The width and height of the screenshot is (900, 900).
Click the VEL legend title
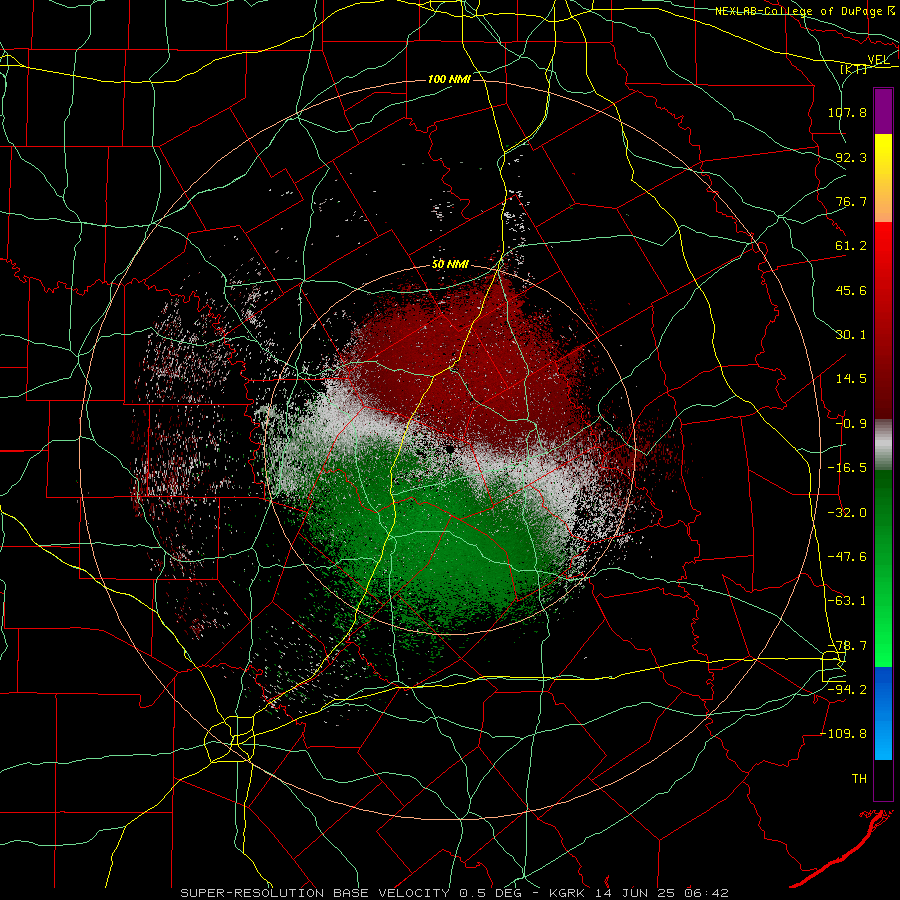pos(878,60)
